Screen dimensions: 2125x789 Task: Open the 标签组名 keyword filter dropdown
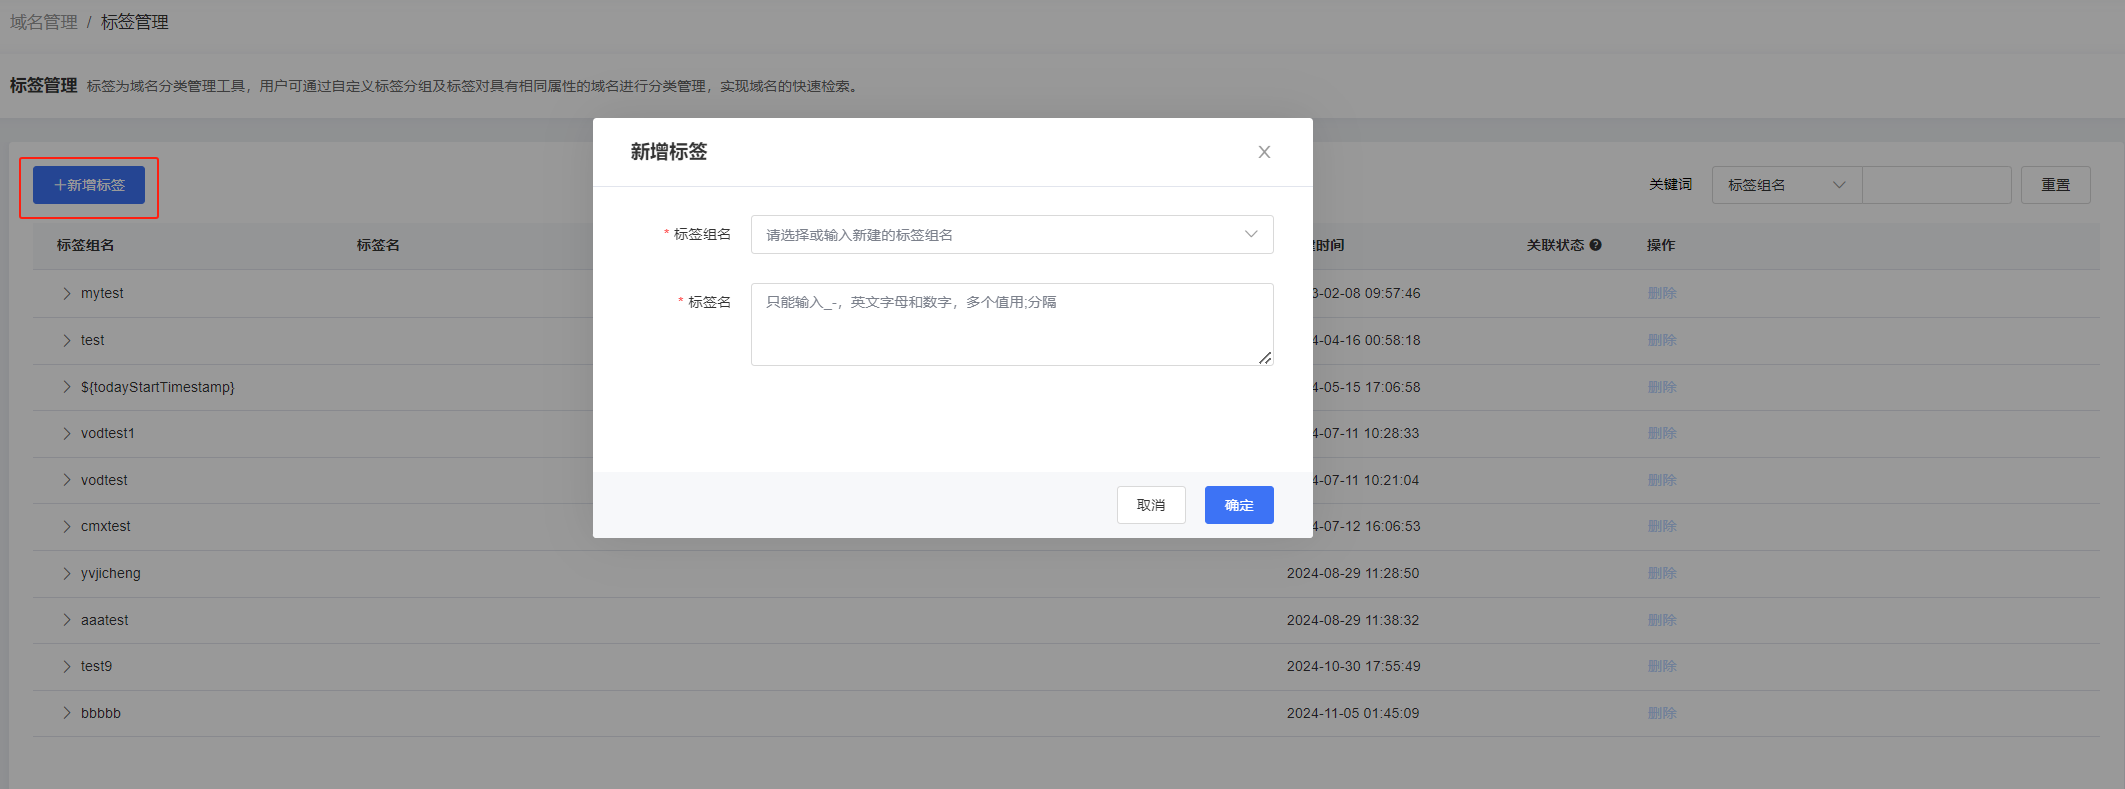tap(1786, 185)
